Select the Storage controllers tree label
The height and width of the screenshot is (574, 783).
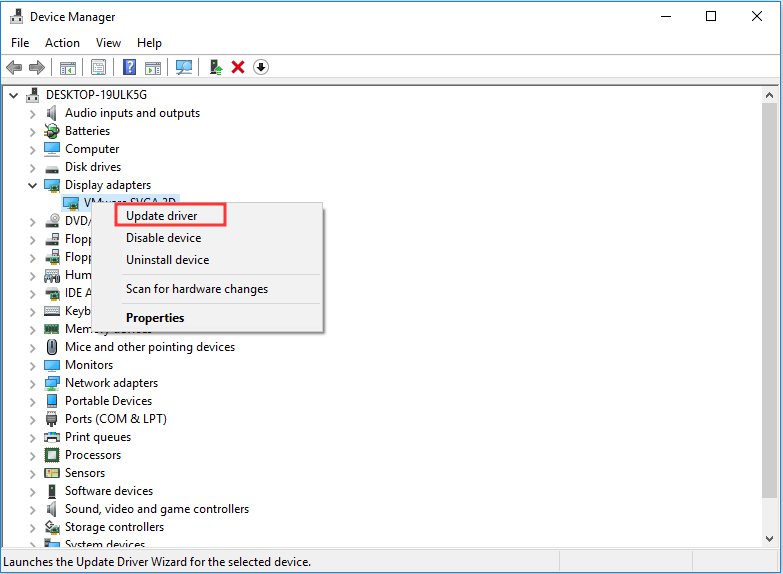[114, 527]
